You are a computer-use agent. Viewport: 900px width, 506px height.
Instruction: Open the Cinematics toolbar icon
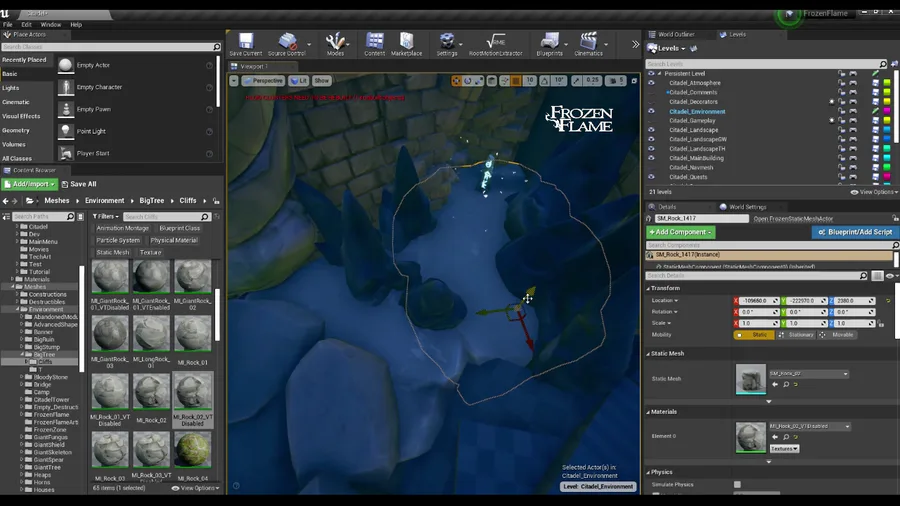coord(588,44)
